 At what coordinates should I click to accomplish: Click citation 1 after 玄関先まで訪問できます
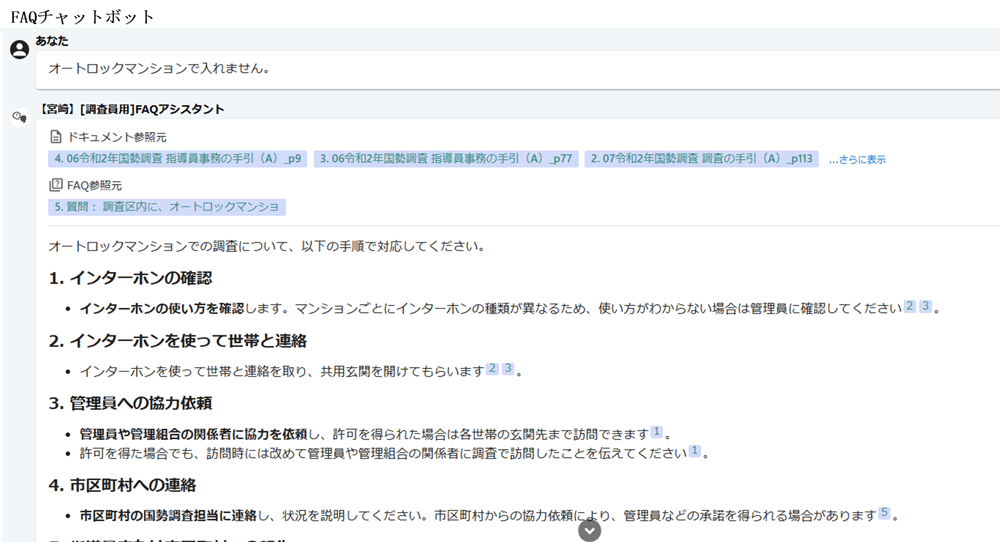[x=657, y=432]
